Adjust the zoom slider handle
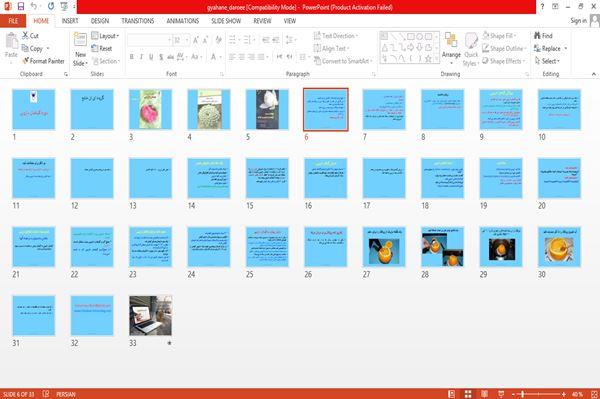The width and height of the screenshot is (600, 399). click(523, 394)
